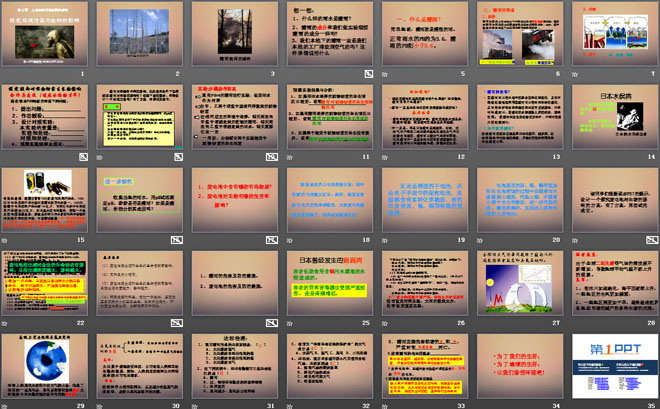
Task: Select the 想一想 questions slide
Action: (x=330, y=34)
